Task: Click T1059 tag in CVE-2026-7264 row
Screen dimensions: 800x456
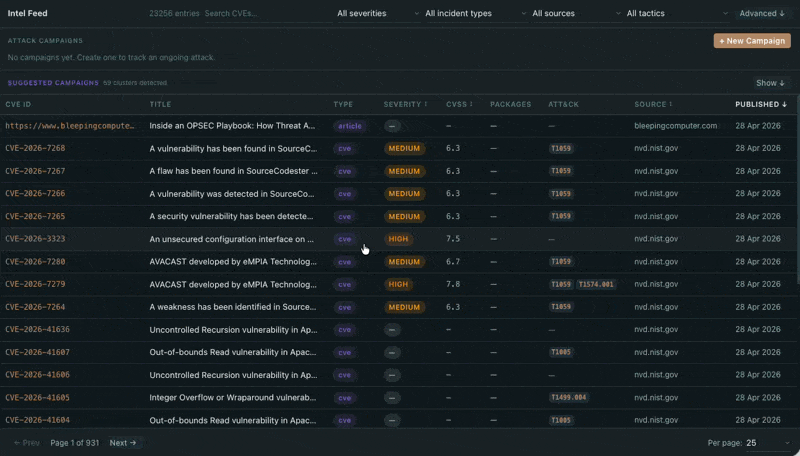Action: point(561,307)
